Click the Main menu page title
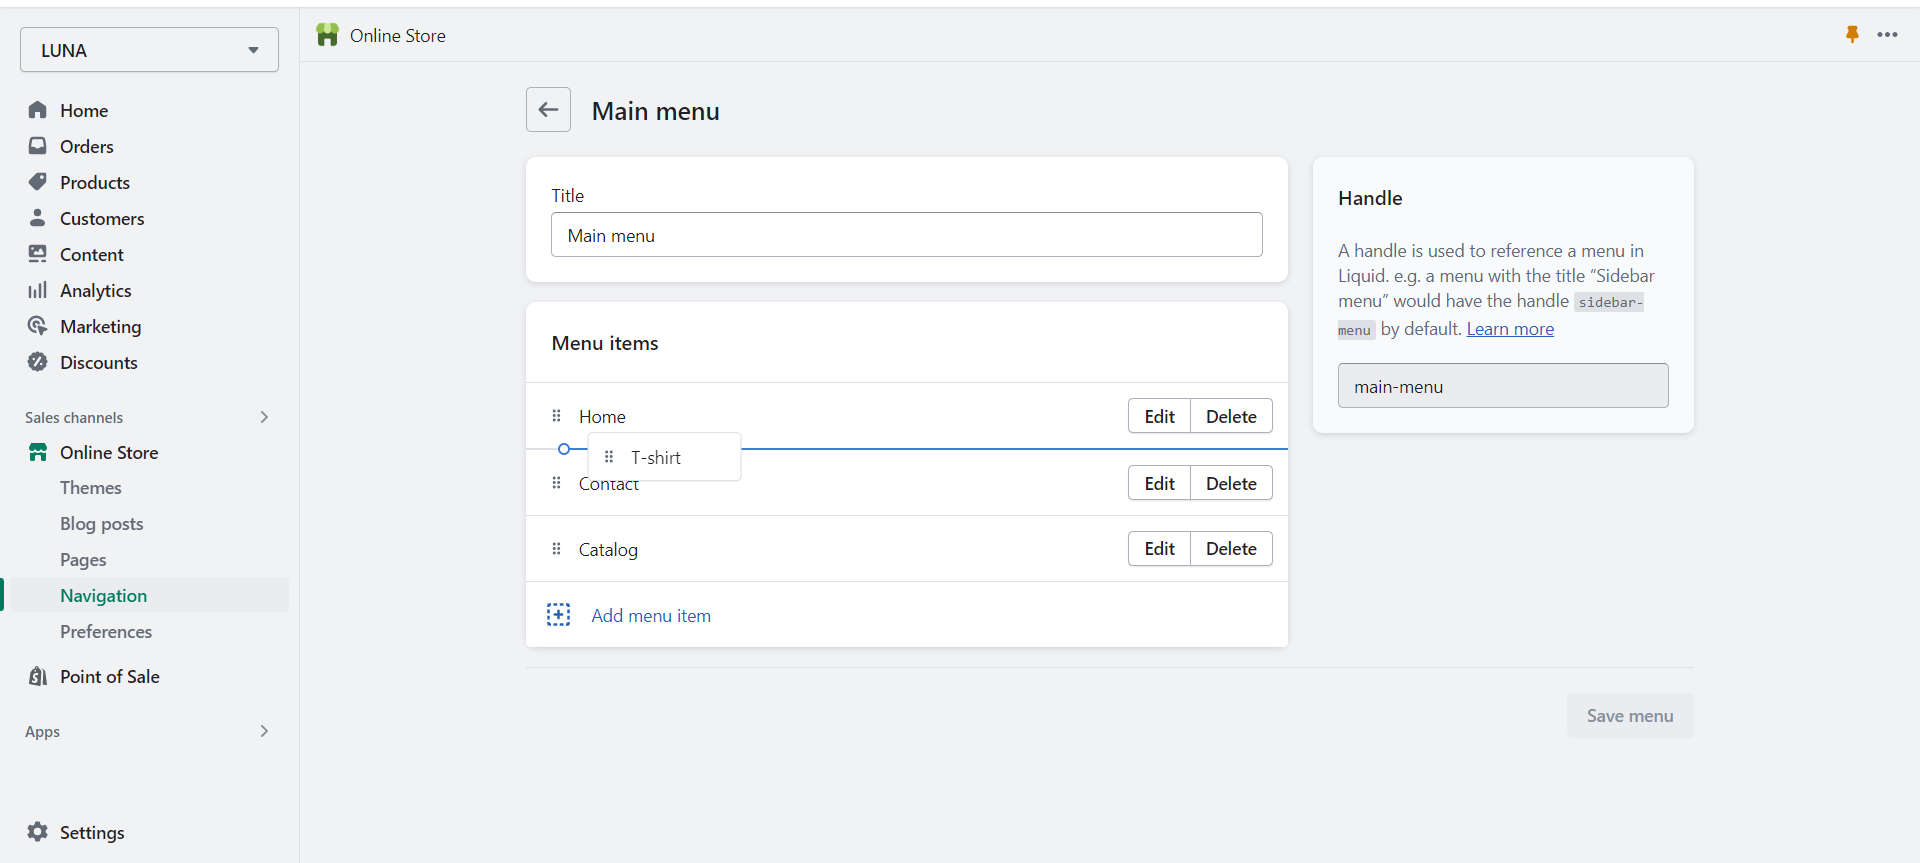The height and width of the screenshot is (863, 1920). (x=656, y=111)
